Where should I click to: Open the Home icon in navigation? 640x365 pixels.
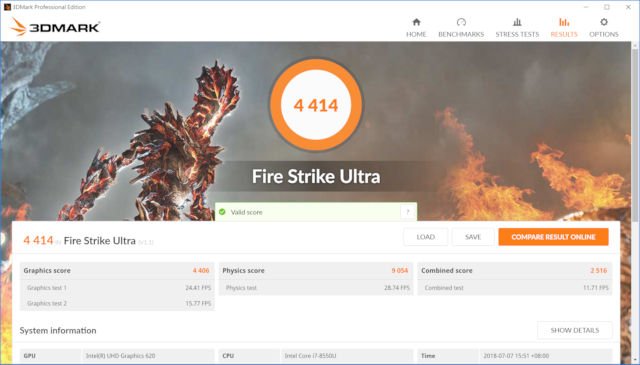tap(416, 22)
